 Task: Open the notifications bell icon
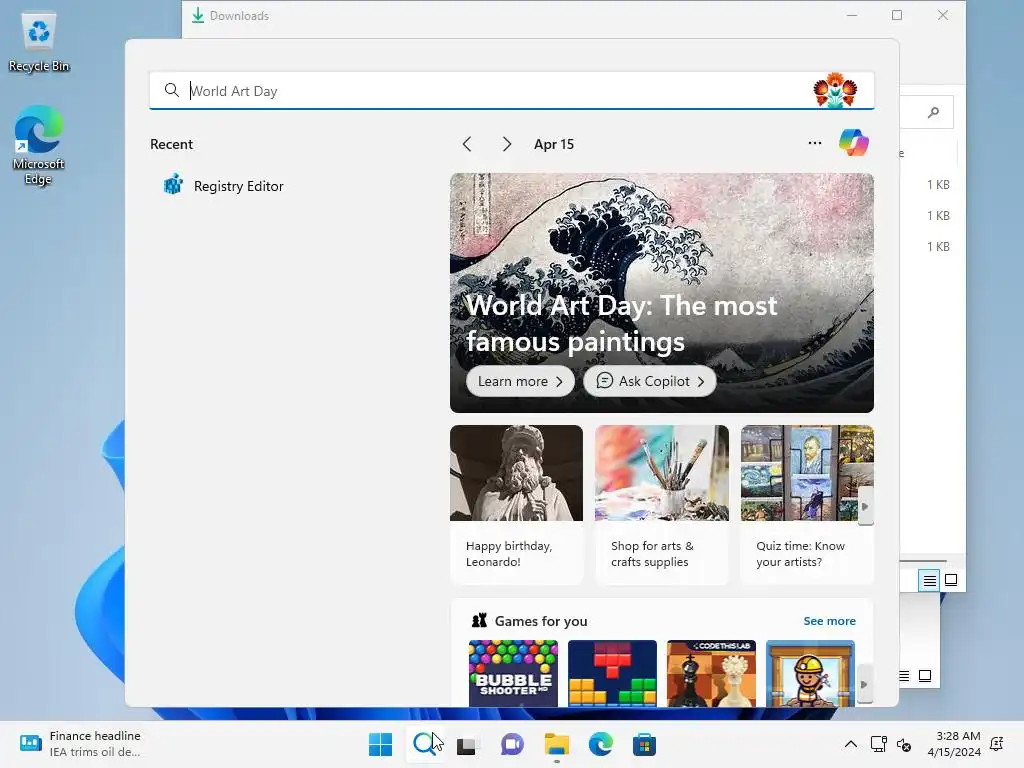click(997, 744)
